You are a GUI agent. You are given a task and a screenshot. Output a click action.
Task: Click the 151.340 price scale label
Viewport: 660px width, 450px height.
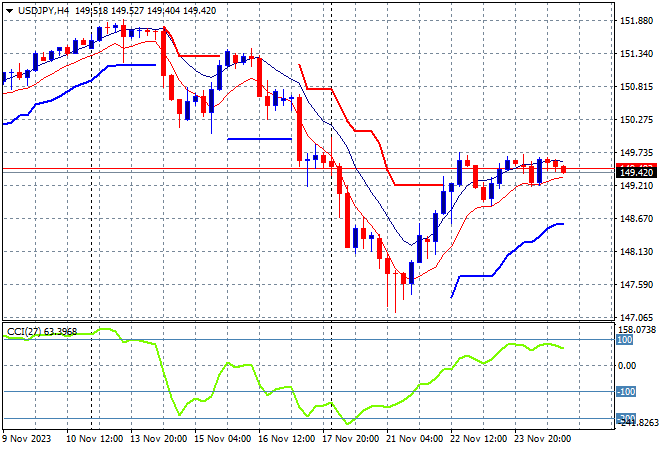tap(636, 53)
